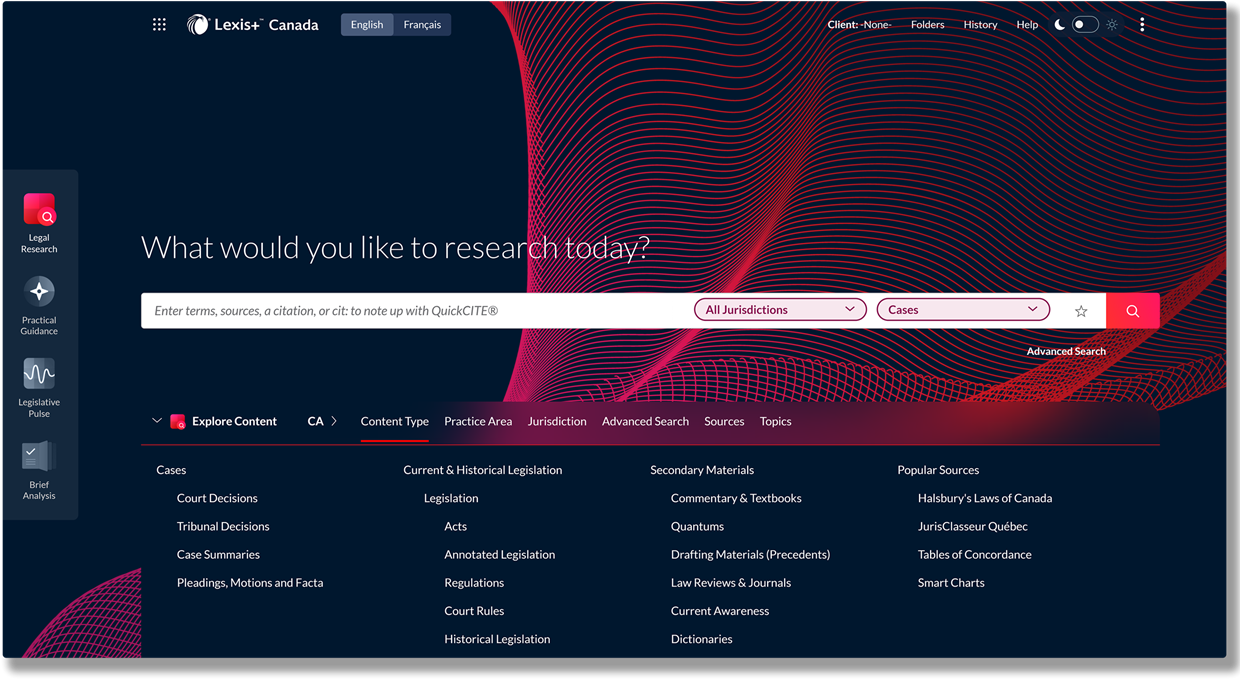This screenshot has height=680, width=1240.
Task: Open Current & Historical Legislation
Action: pyautogui.click(x=483, y=470)
